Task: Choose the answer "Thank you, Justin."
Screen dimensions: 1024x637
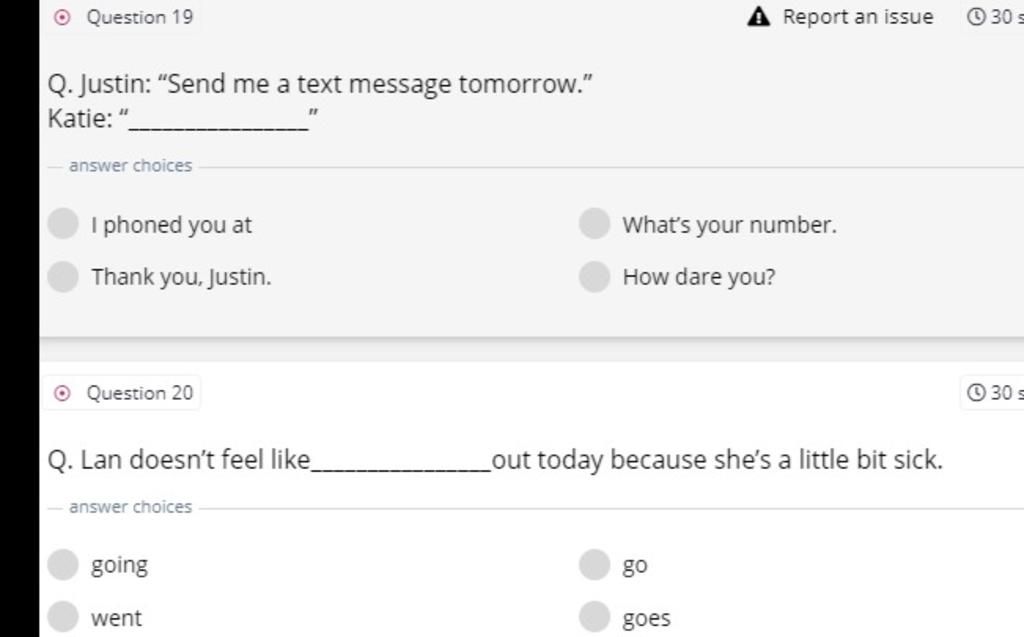Action: pos(63,276)
